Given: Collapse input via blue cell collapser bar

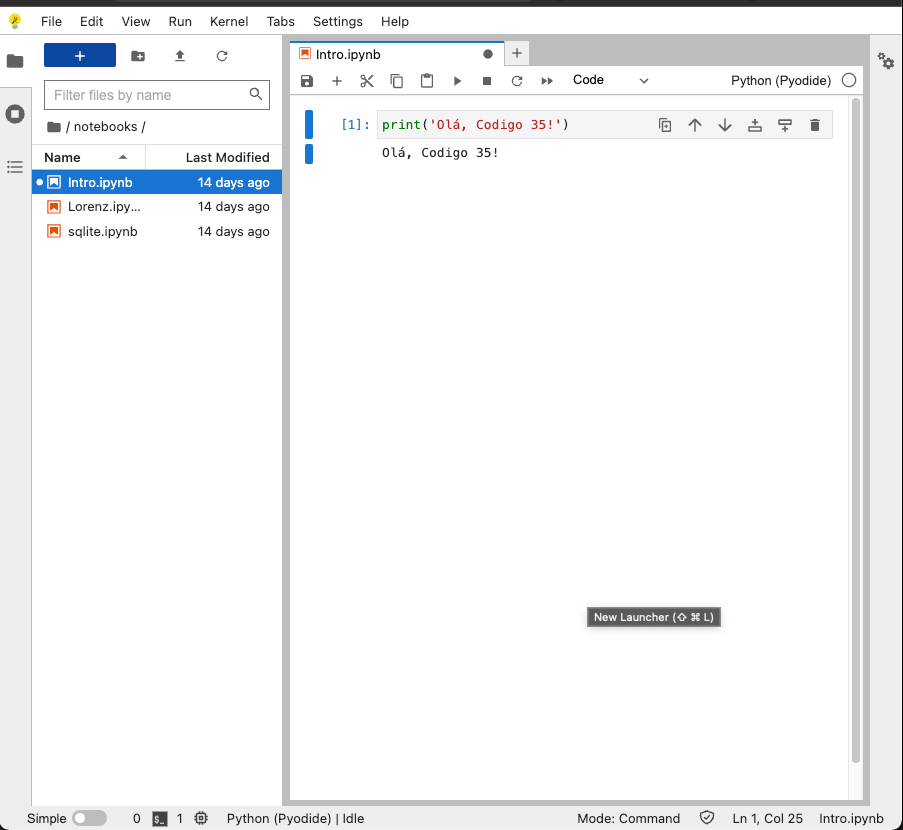Looking at the screenshot, I should click(x=309, y=124).
